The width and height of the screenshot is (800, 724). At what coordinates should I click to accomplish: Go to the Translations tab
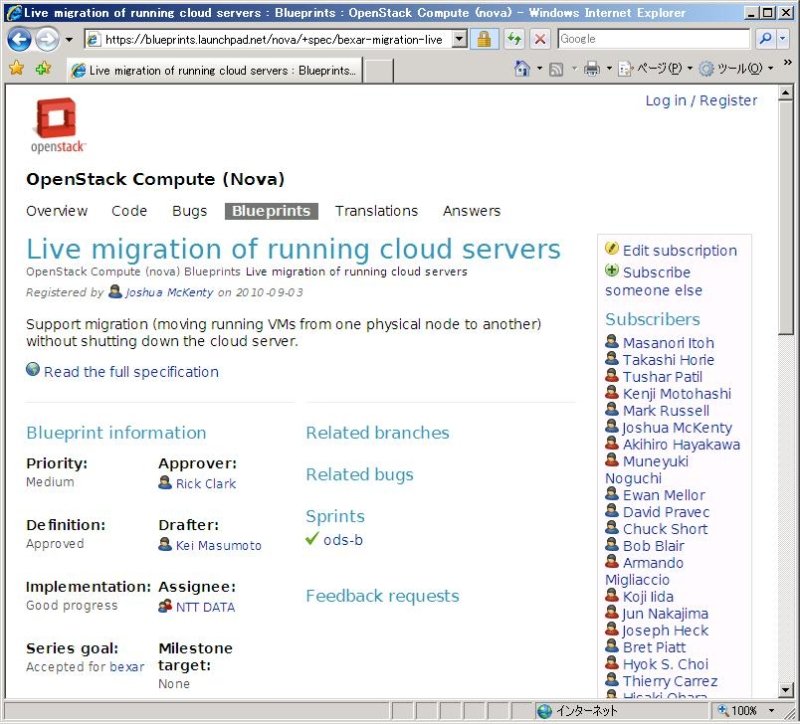point(377,211)
